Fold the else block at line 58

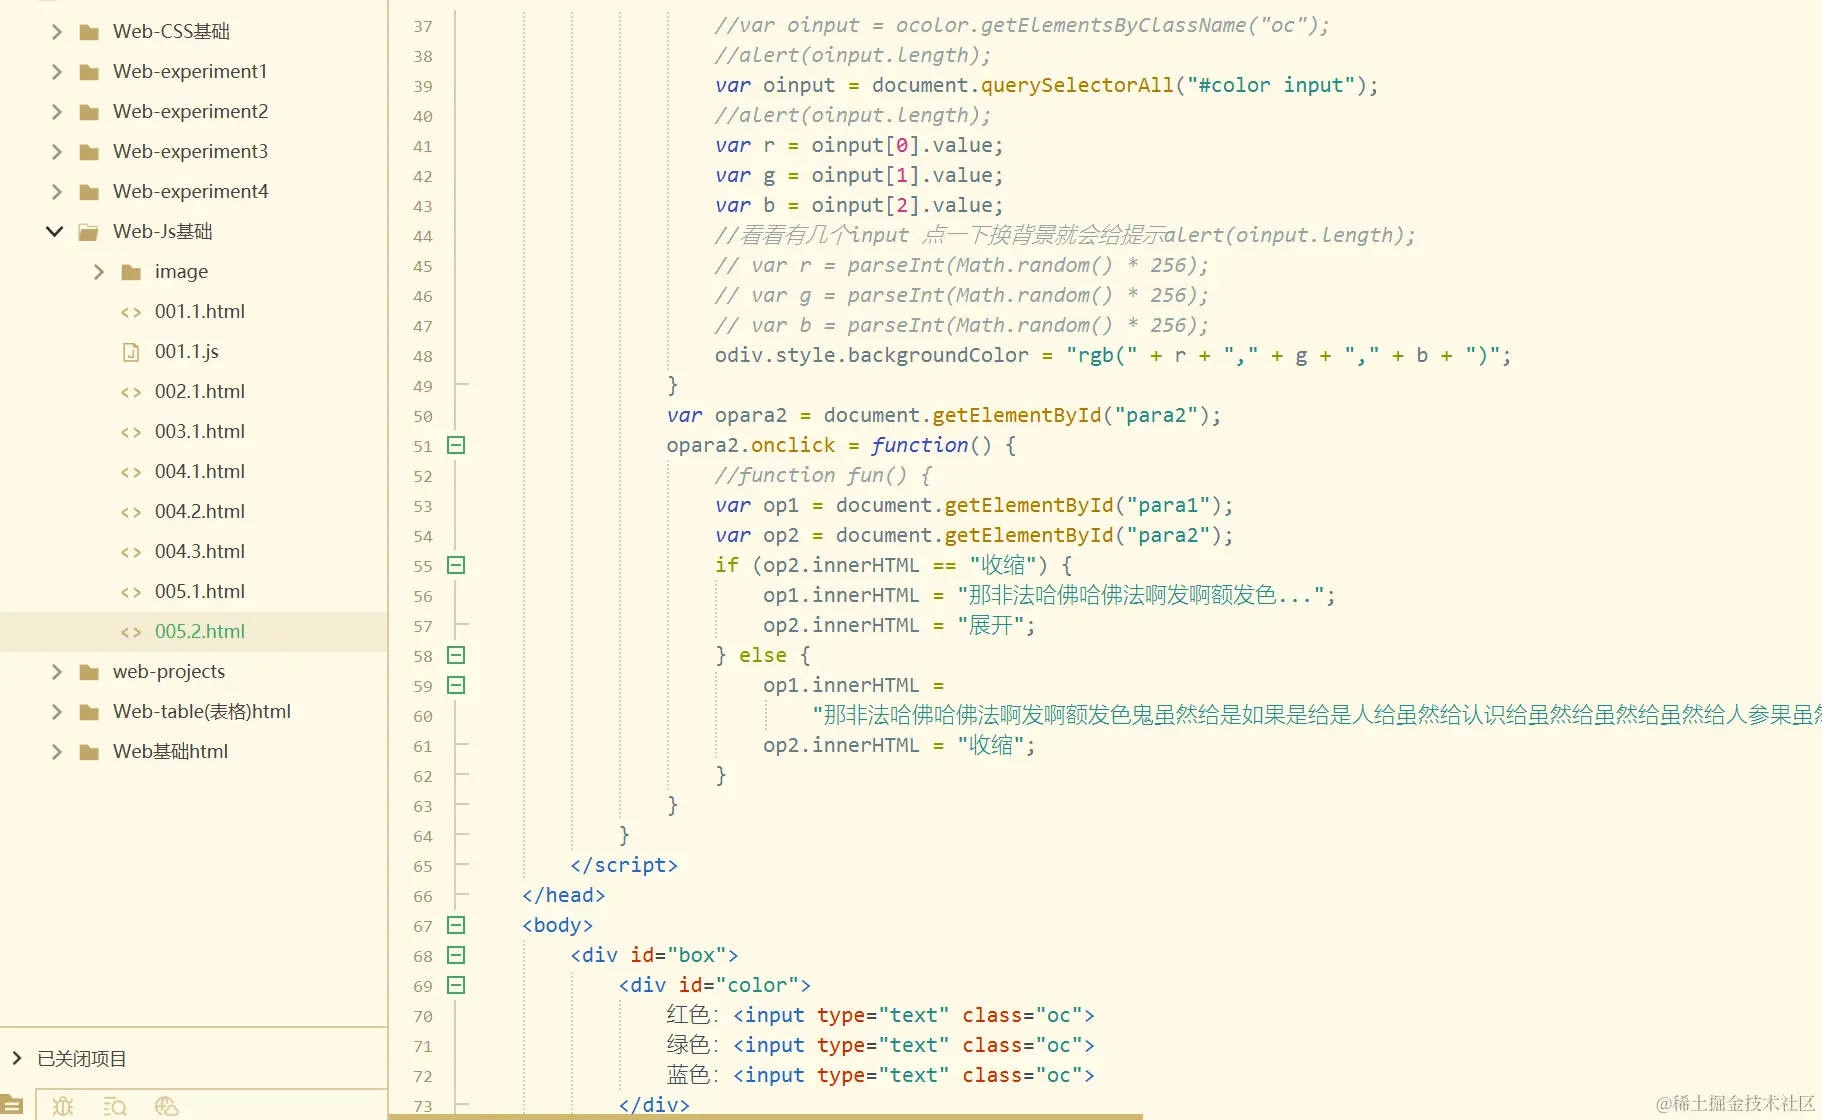click(x=456, y=655)
